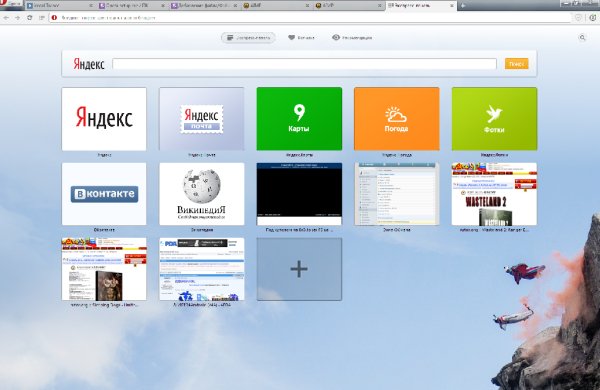
Task: Open the Яндекс speed dial tile
Action: coord(104,119)
